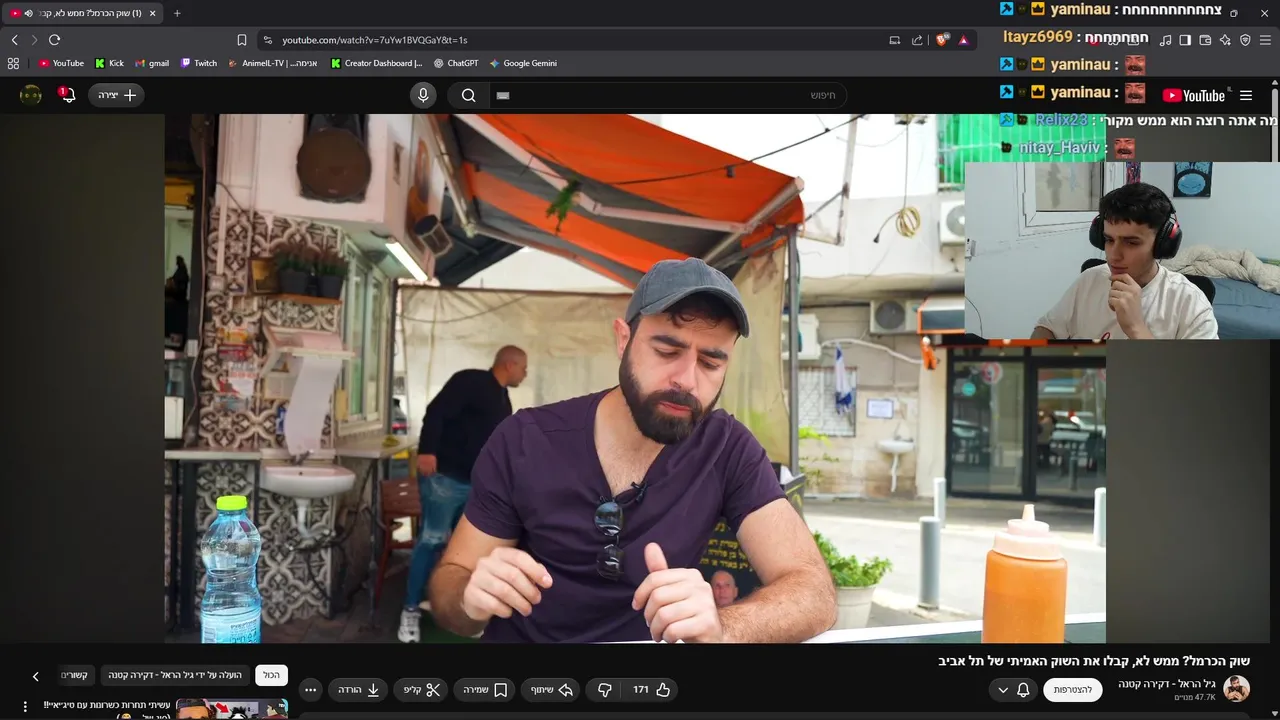Click the share page icon in address bar
1280x720 pixels.
click(917, 40)
